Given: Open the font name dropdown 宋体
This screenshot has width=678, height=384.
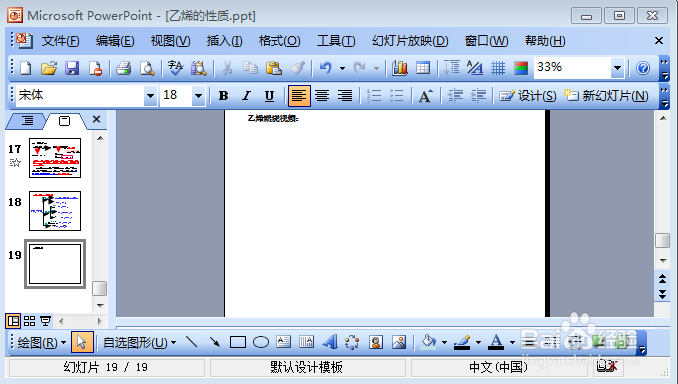Looking at the screenshot, I should point(150,96).
